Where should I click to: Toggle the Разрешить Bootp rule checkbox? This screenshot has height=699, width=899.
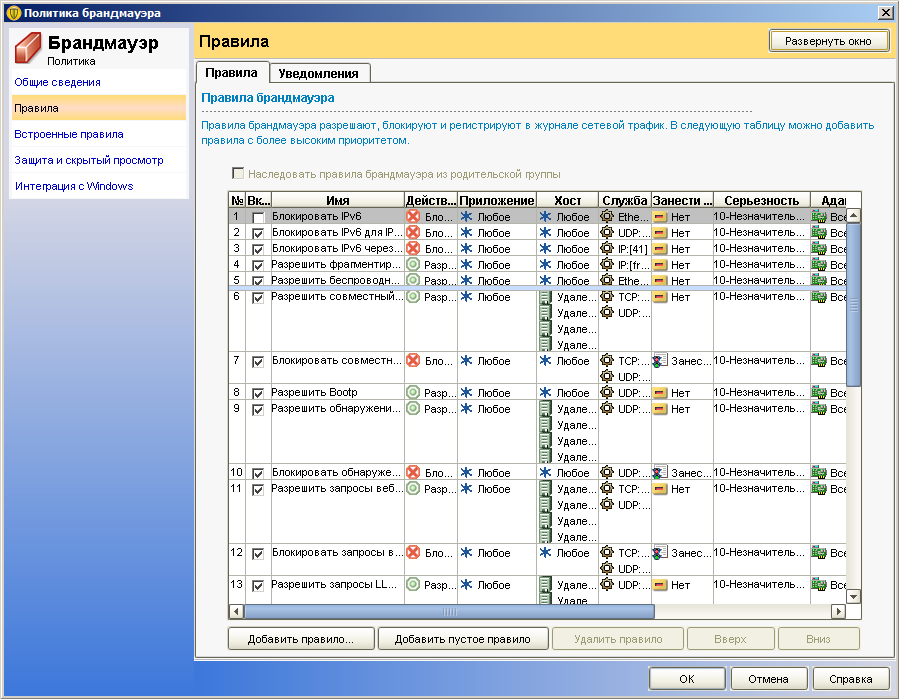[258, 393]
